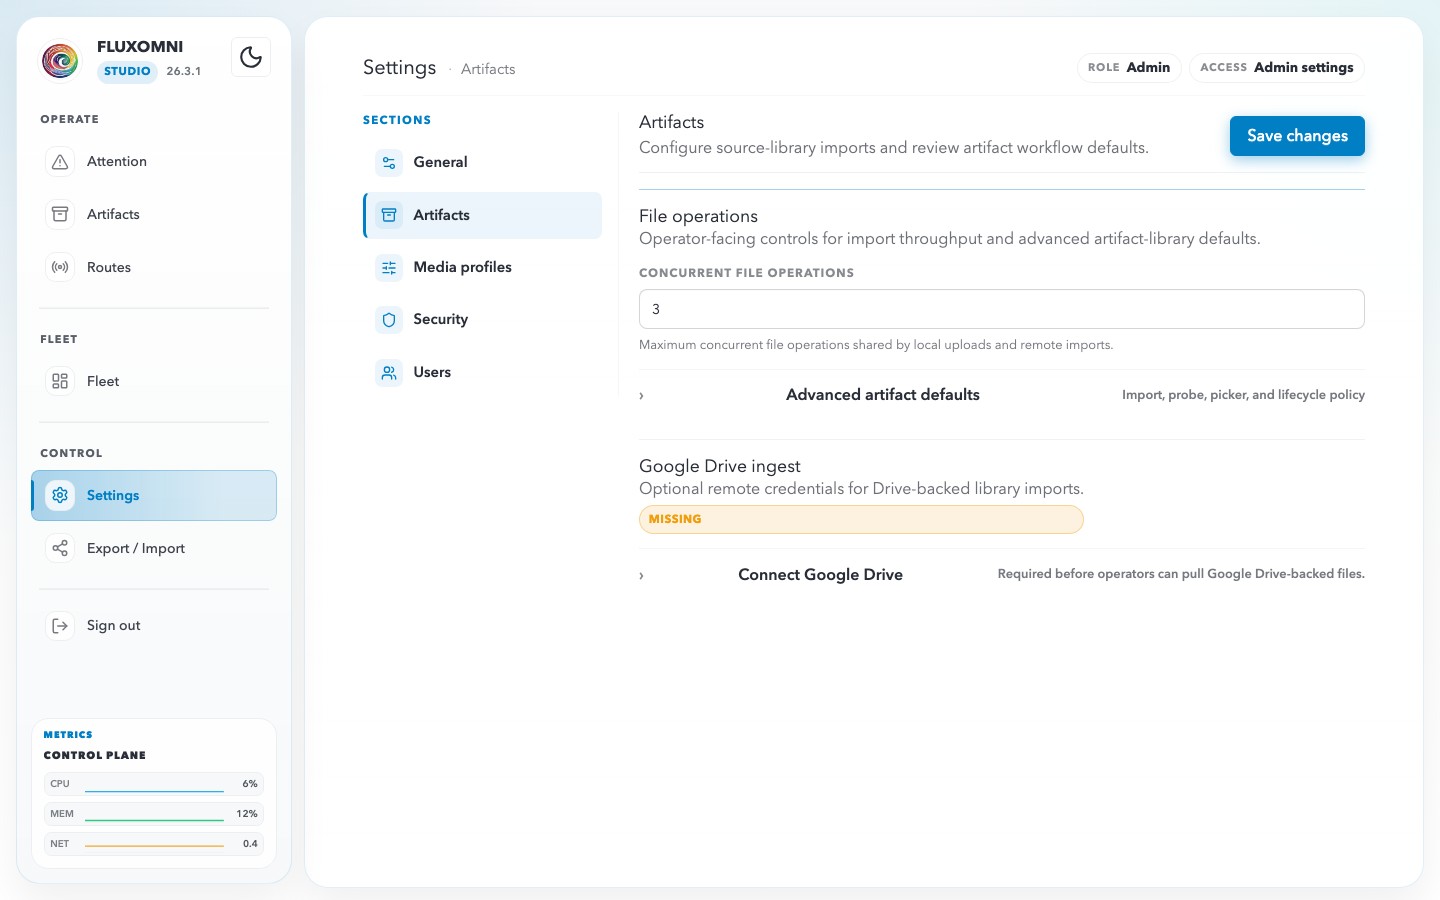Click the Save changes button
The image size is (1440, 900).
tap(1297, 136)
